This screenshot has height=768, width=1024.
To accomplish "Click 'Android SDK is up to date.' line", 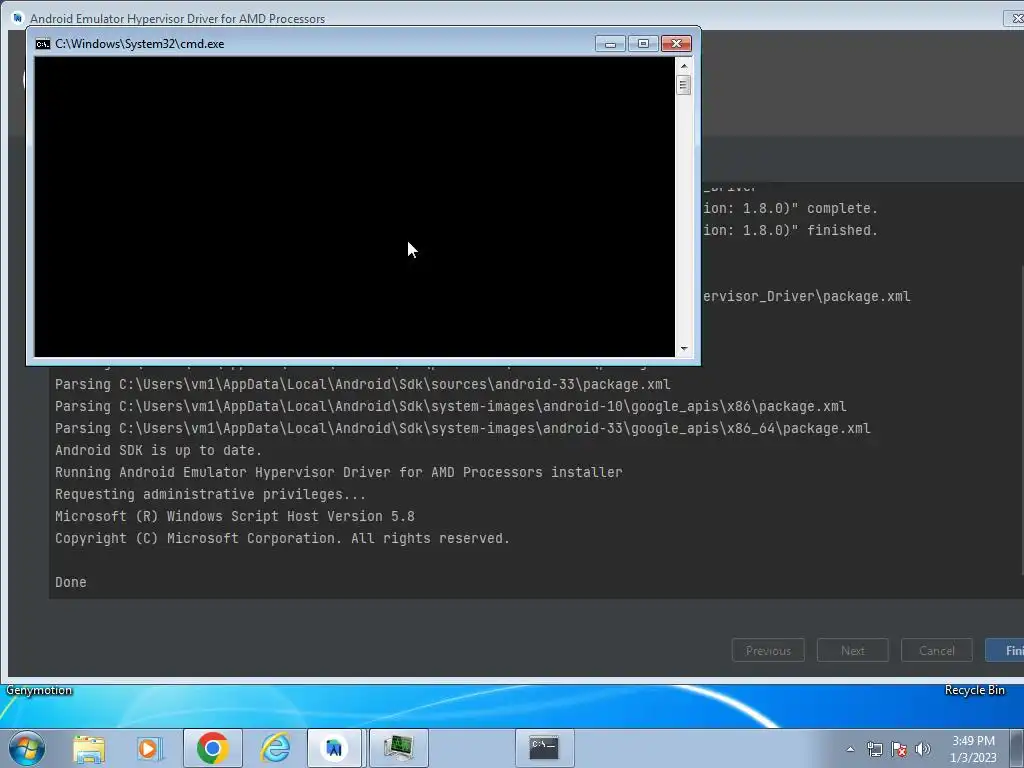I will tap(158, 450).
